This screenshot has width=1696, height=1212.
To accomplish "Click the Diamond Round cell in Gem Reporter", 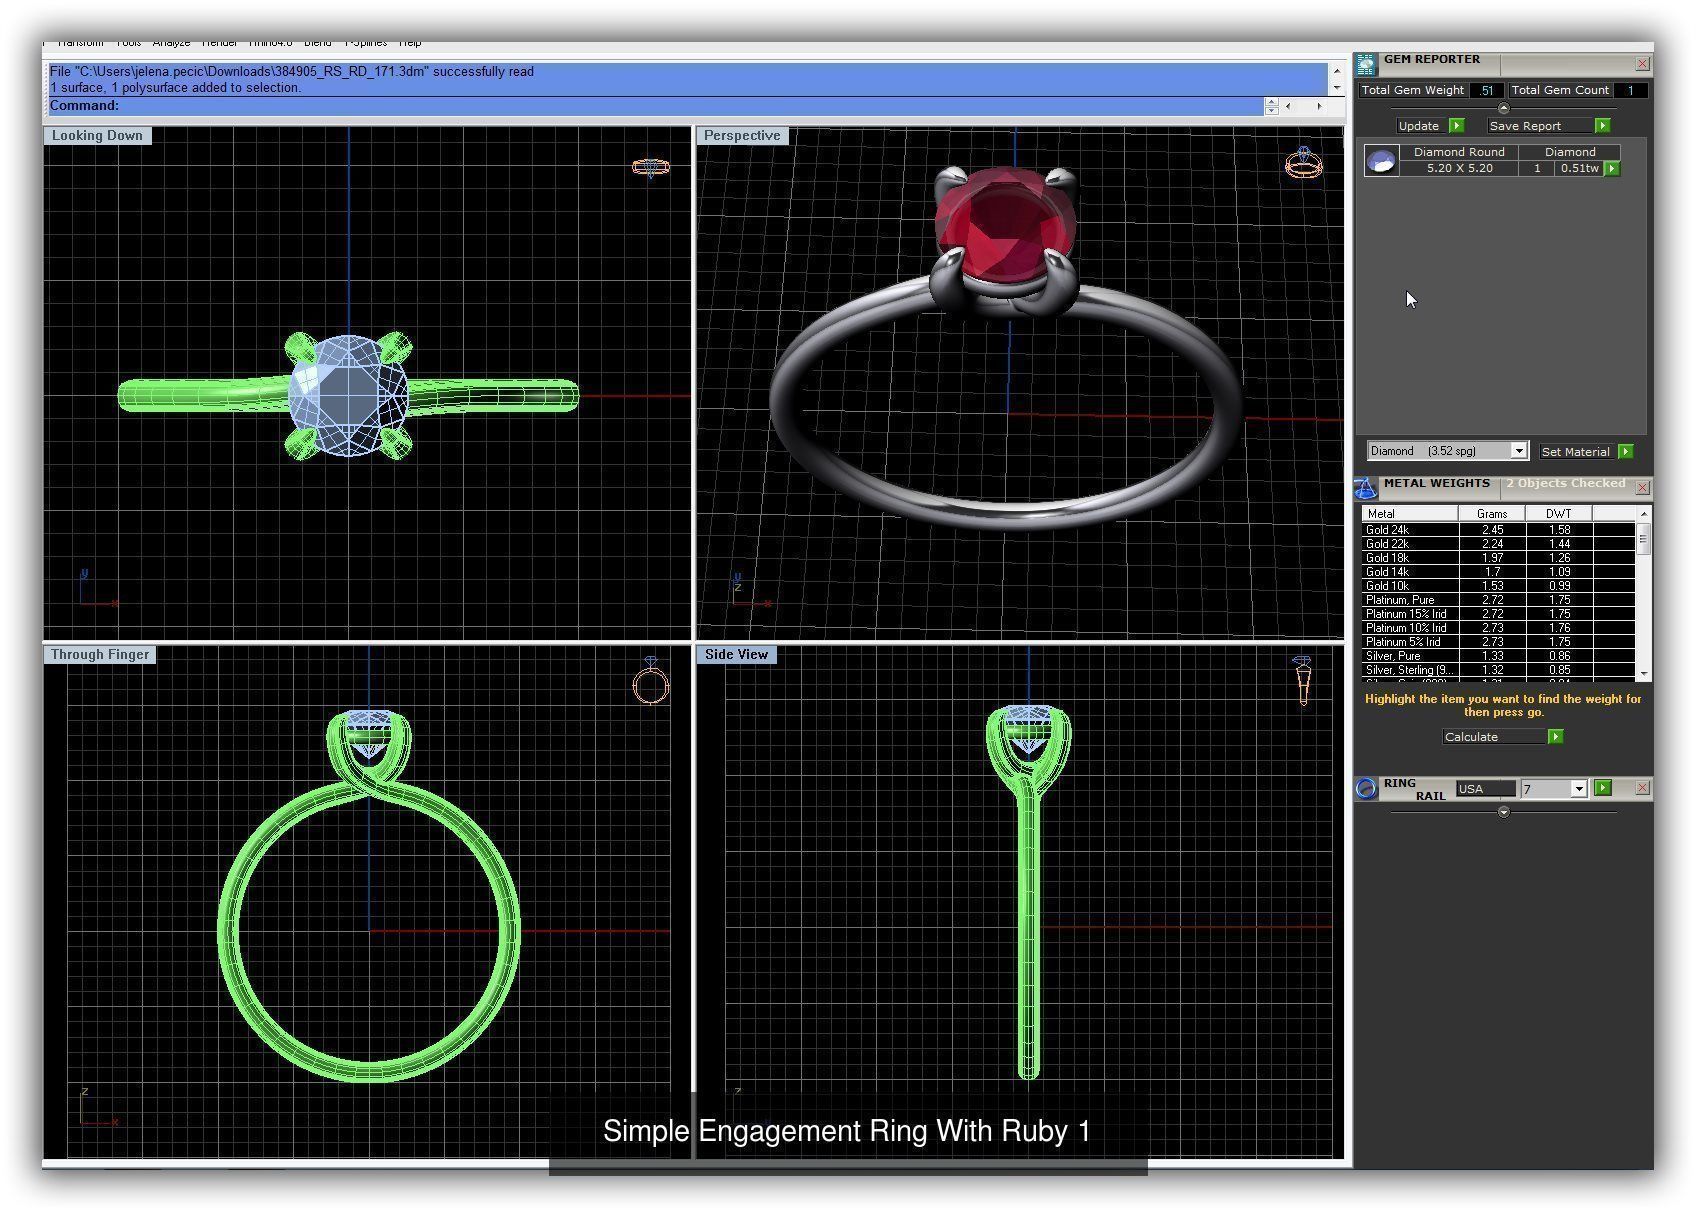I will (x=1459, y=152).
